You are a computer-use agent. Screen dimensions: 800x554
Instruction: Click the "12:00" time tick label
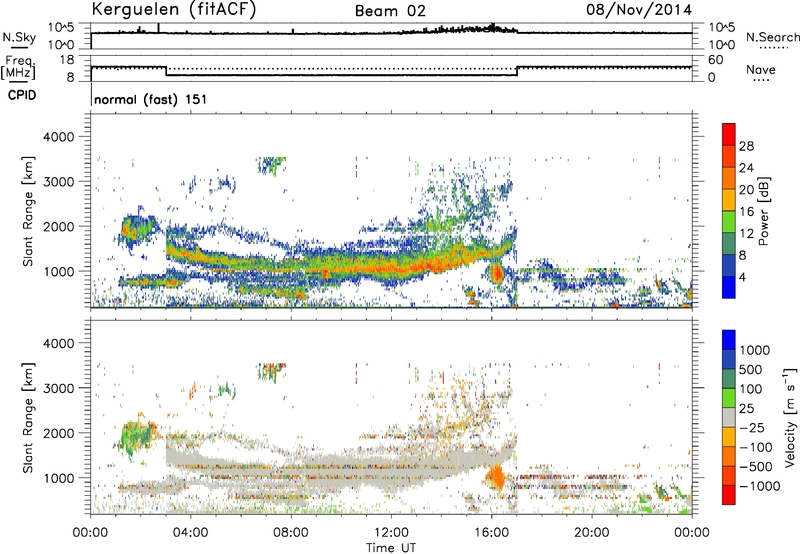[x=391, y=533]
